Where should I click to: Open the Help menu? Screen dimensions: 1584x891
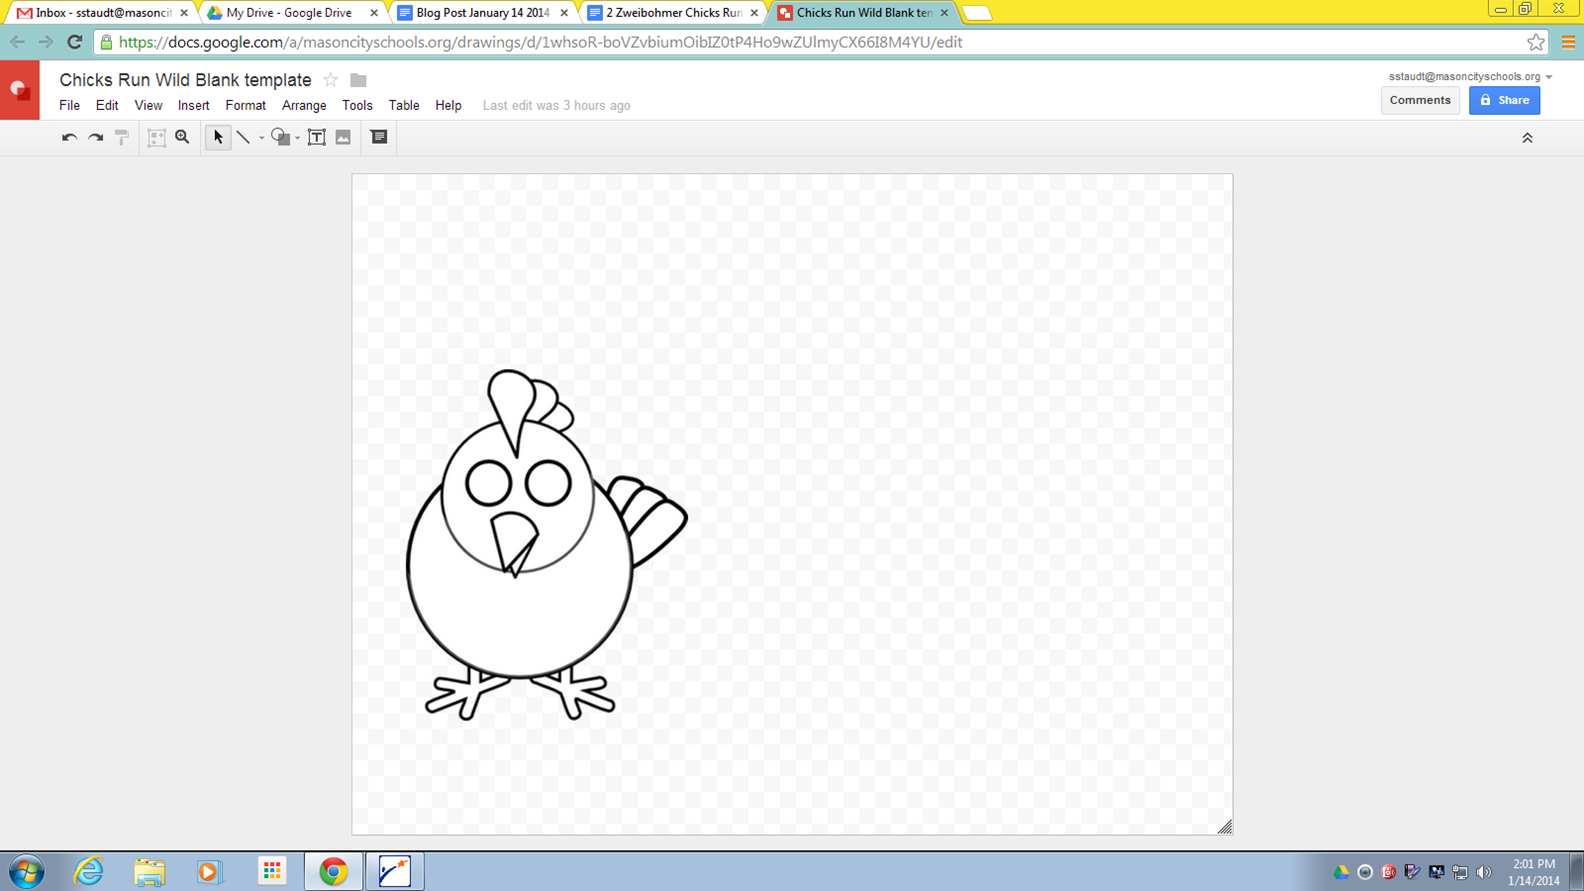[x=448, y=105]
